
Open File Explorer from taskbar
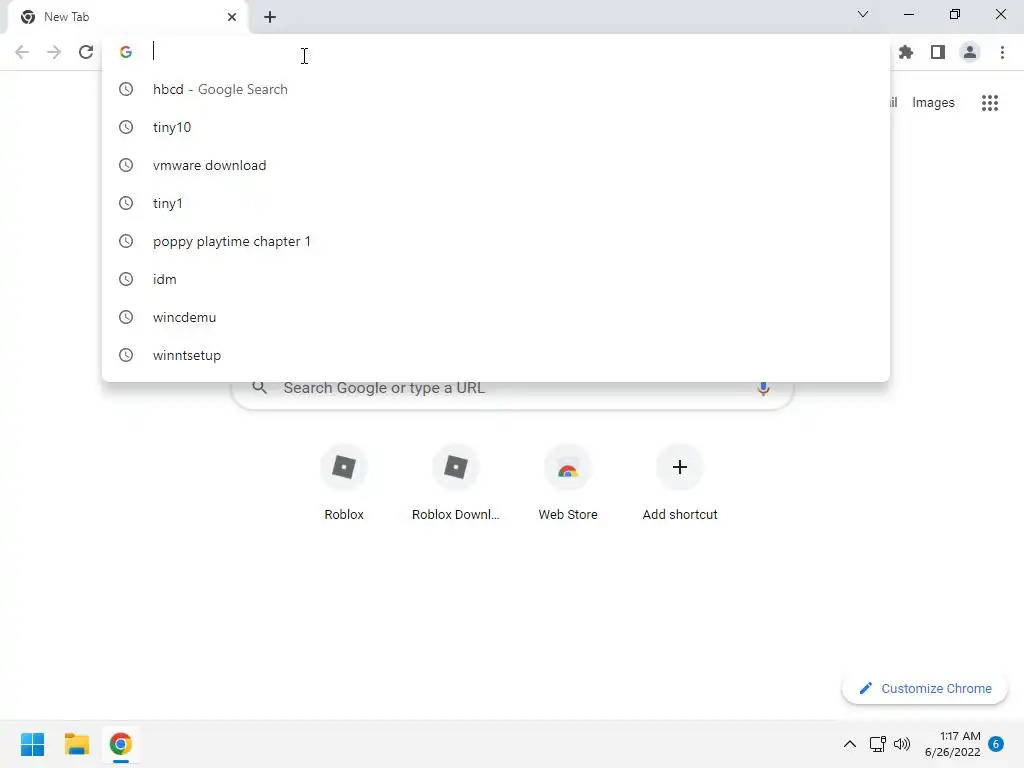tap(77, 744)
